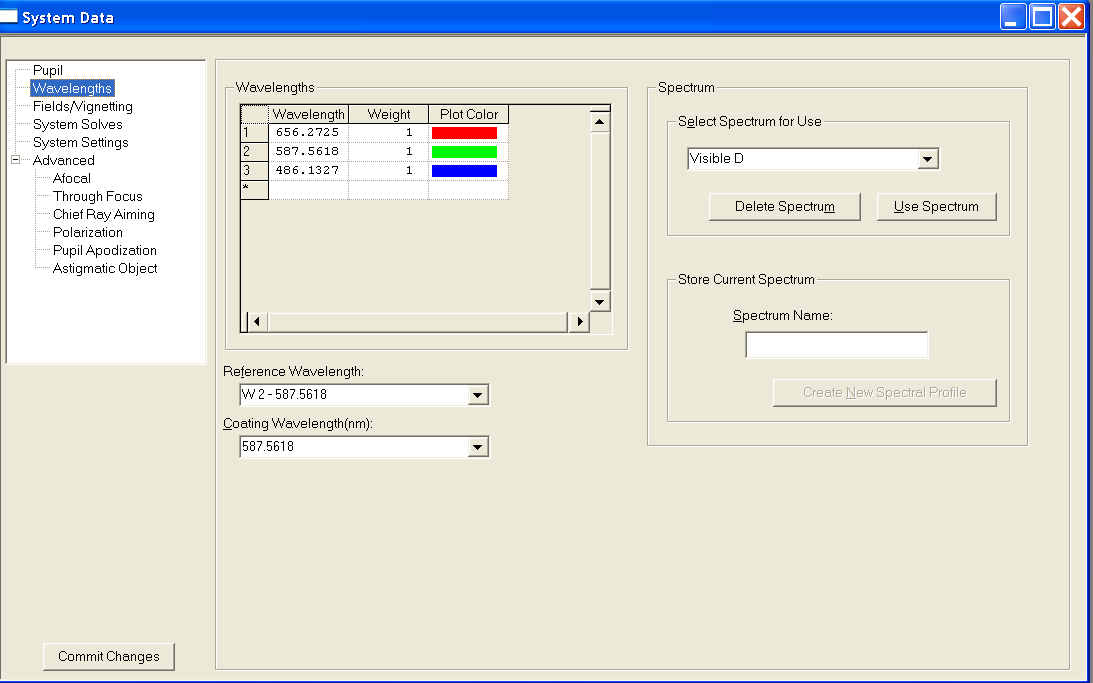Click the System Data window title icon
Screen dimensions: 1093x683
click(10, 17)
